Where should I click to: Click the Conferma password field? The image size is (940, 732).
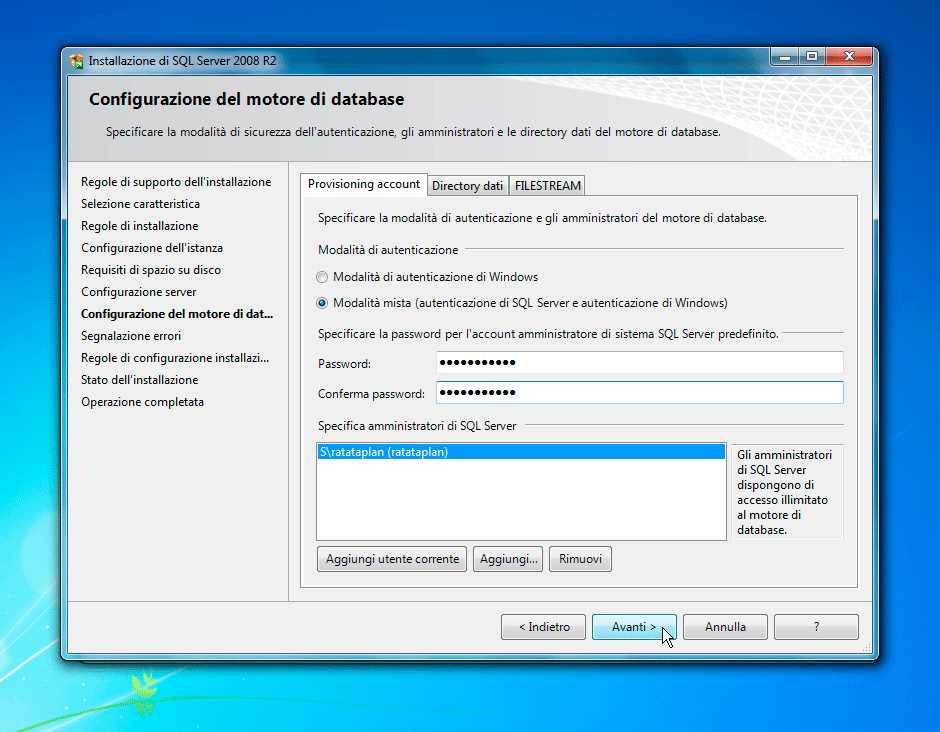pyautogui.click(x=640, y=393)
